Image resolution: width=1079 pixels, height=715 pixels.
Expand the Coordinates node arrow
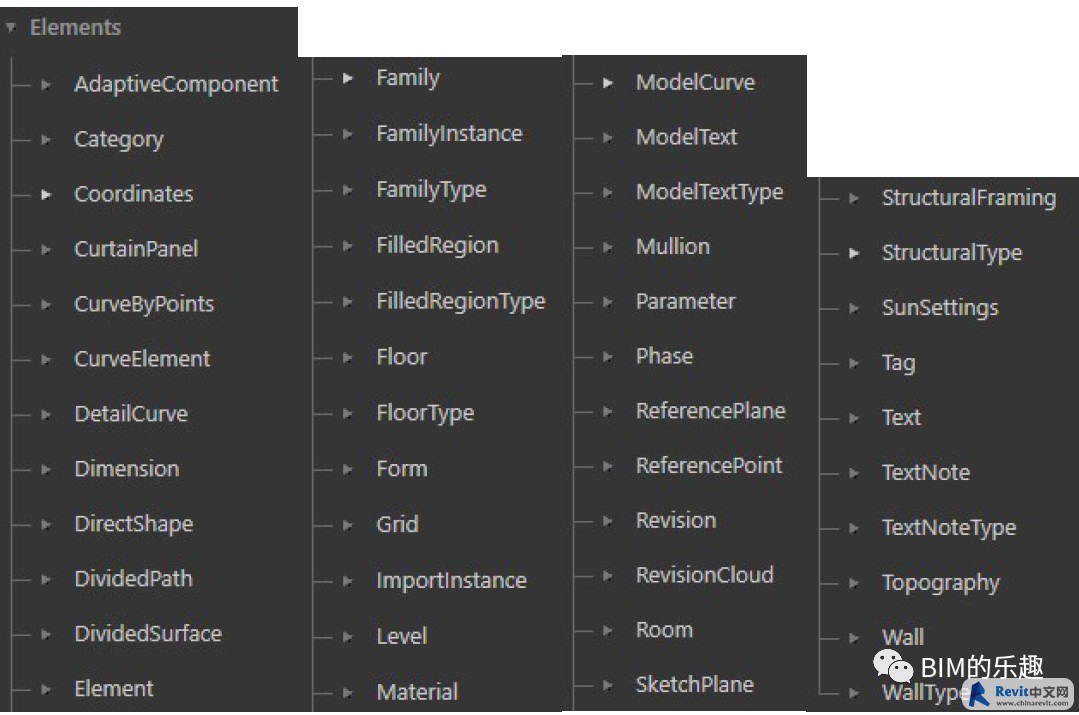pyautogui.click(x=46, y=195)
